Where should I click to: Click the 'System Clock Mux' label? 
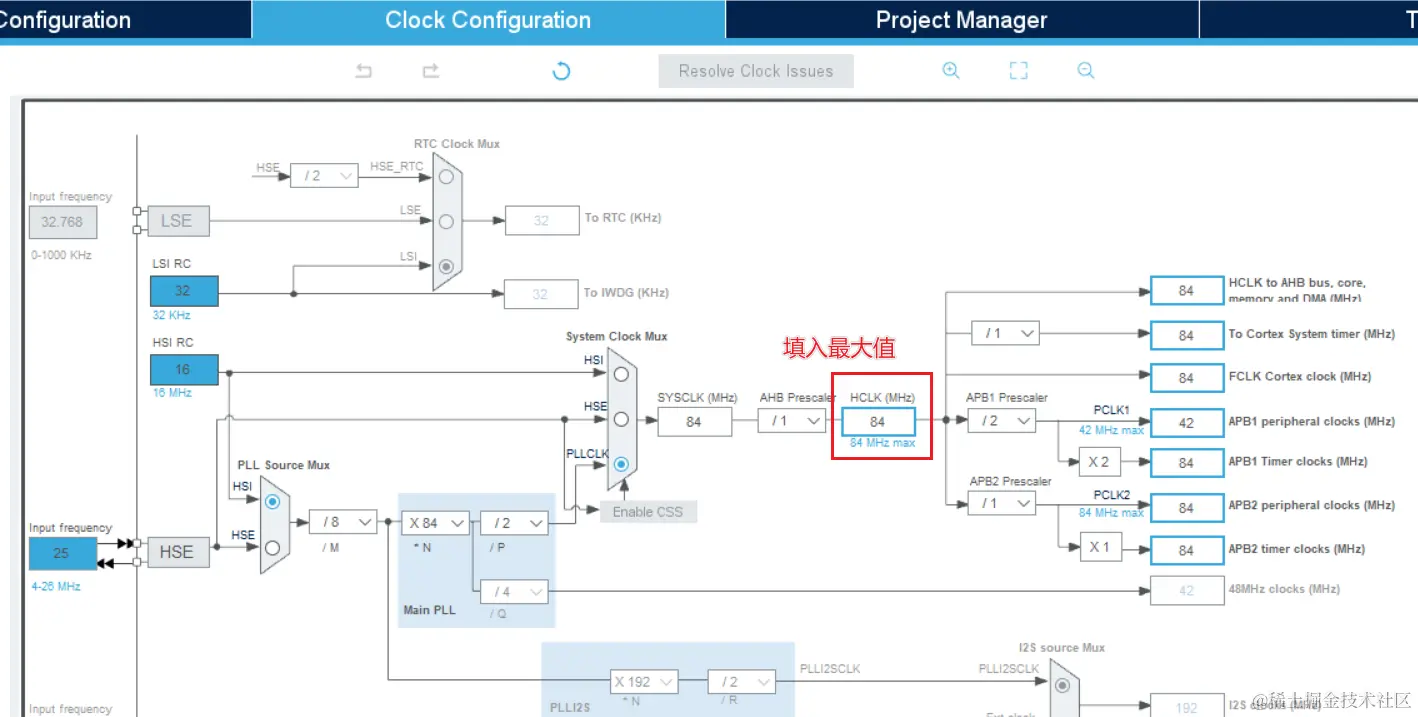pyautogui.click(x=616, y=336)
